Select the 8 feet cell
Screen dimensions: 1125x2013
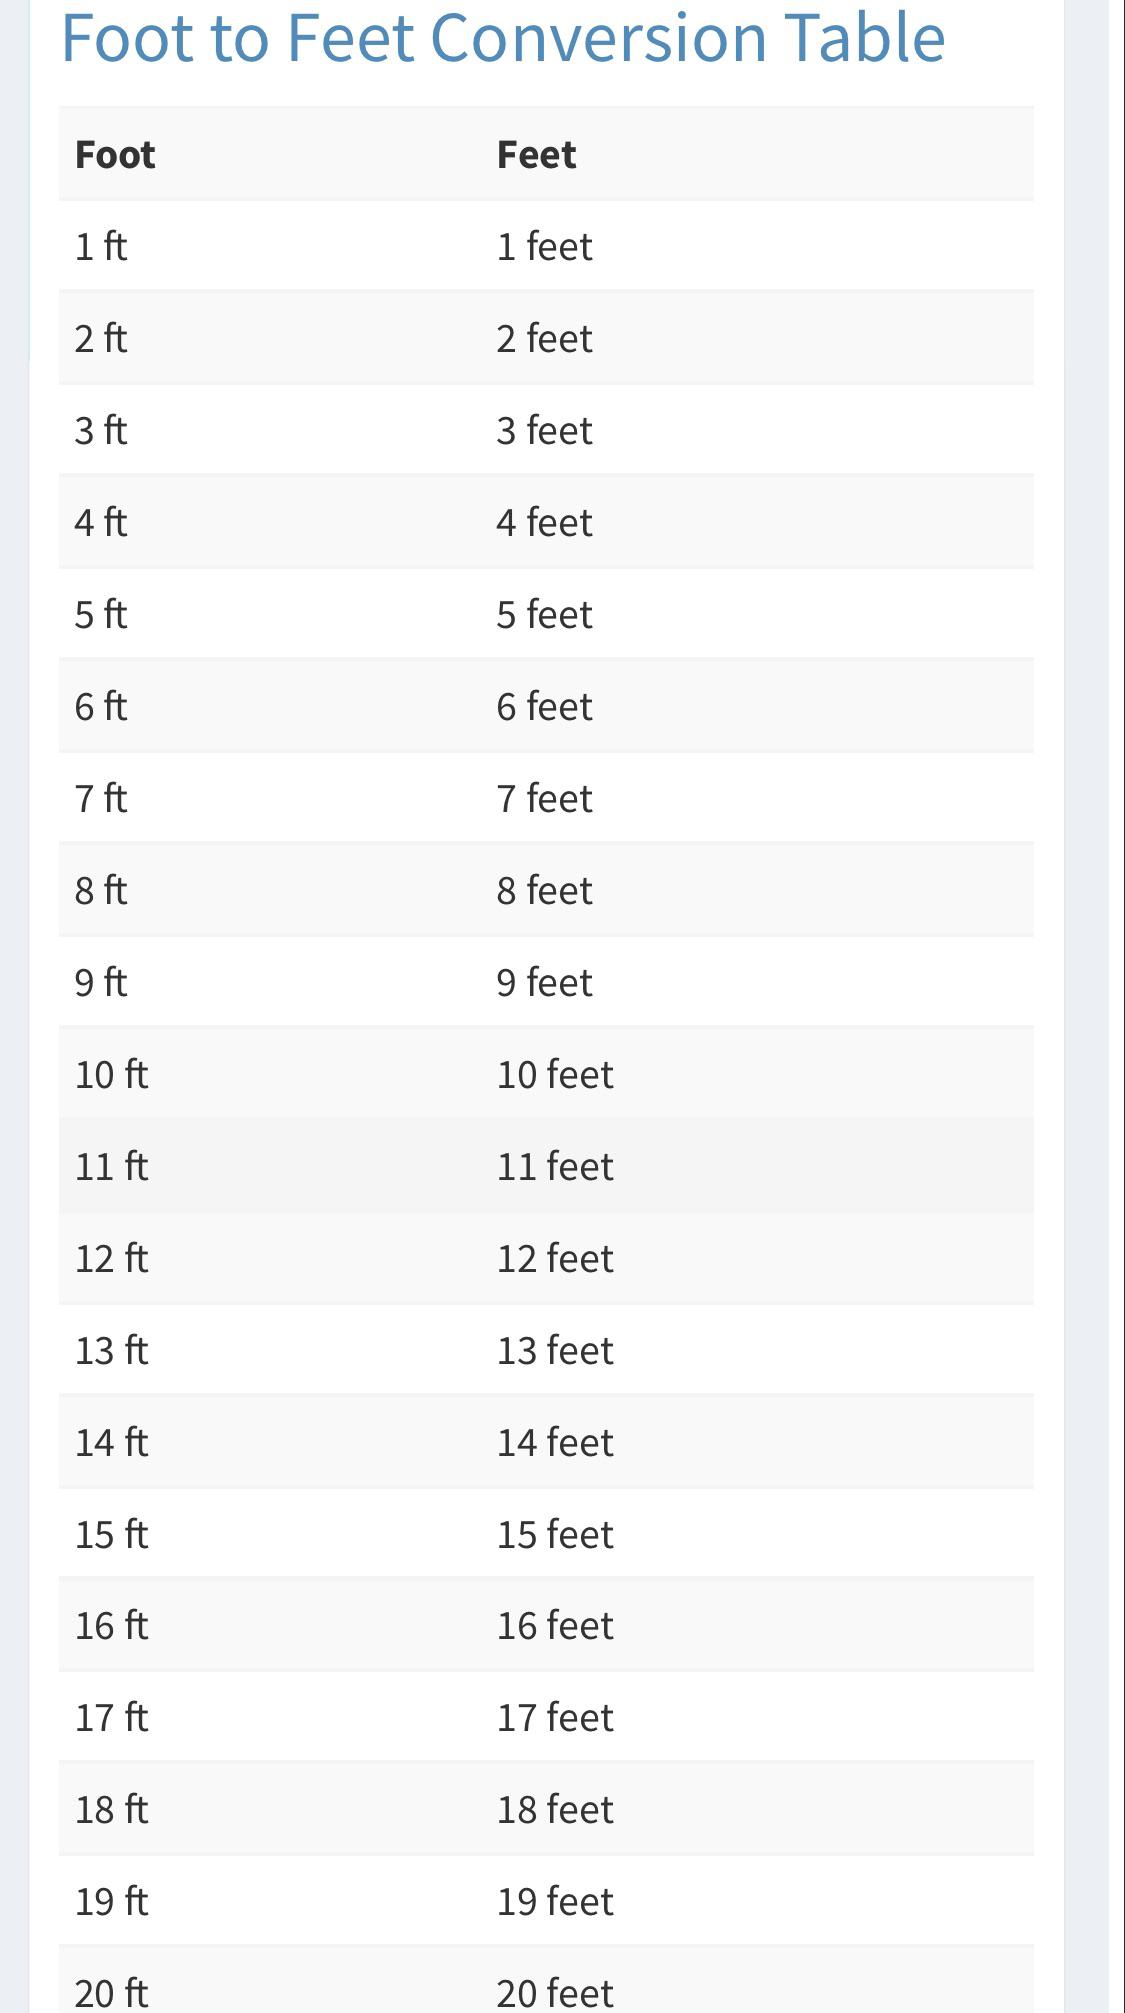[544, 891]
